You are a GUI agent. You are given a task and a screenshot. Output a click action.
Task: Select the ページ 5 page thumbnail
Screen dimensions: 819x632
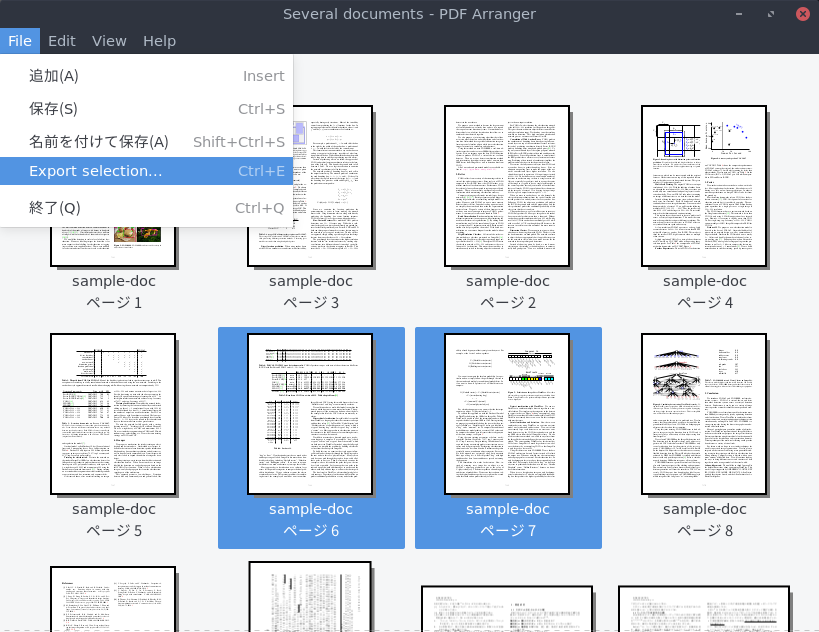click(113, 414)
